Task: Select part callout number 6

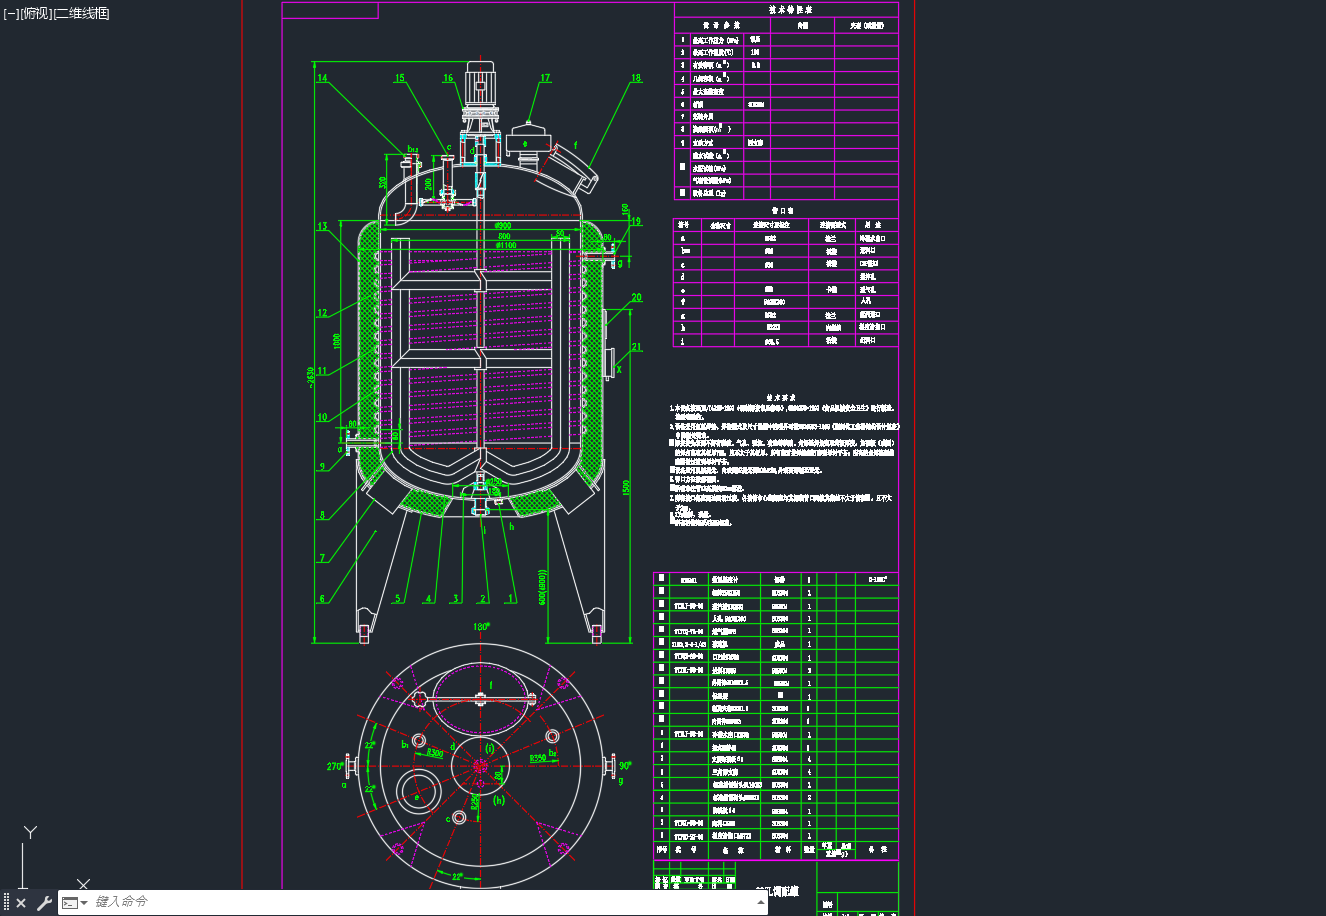Action: tap(322, 600)
